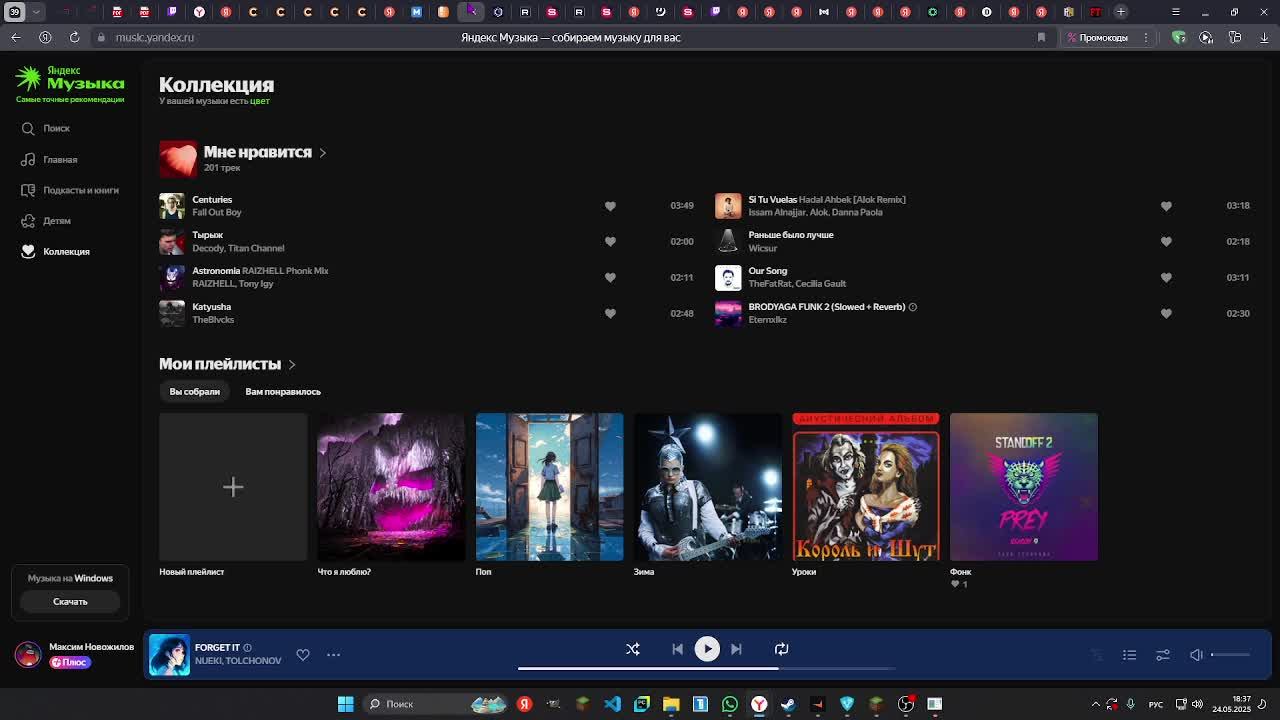The image size is (1280, 720).
Task: Open the FORGET IT track cover in player
Action: click(169, 655)
